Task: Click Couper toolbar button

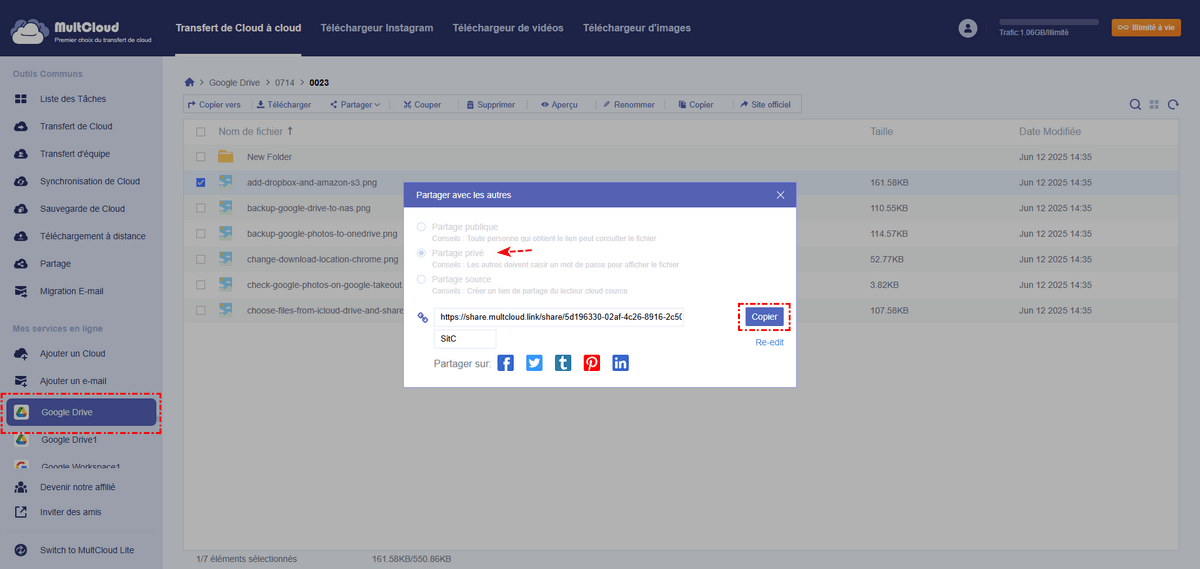Action: (x=422, y=104)
